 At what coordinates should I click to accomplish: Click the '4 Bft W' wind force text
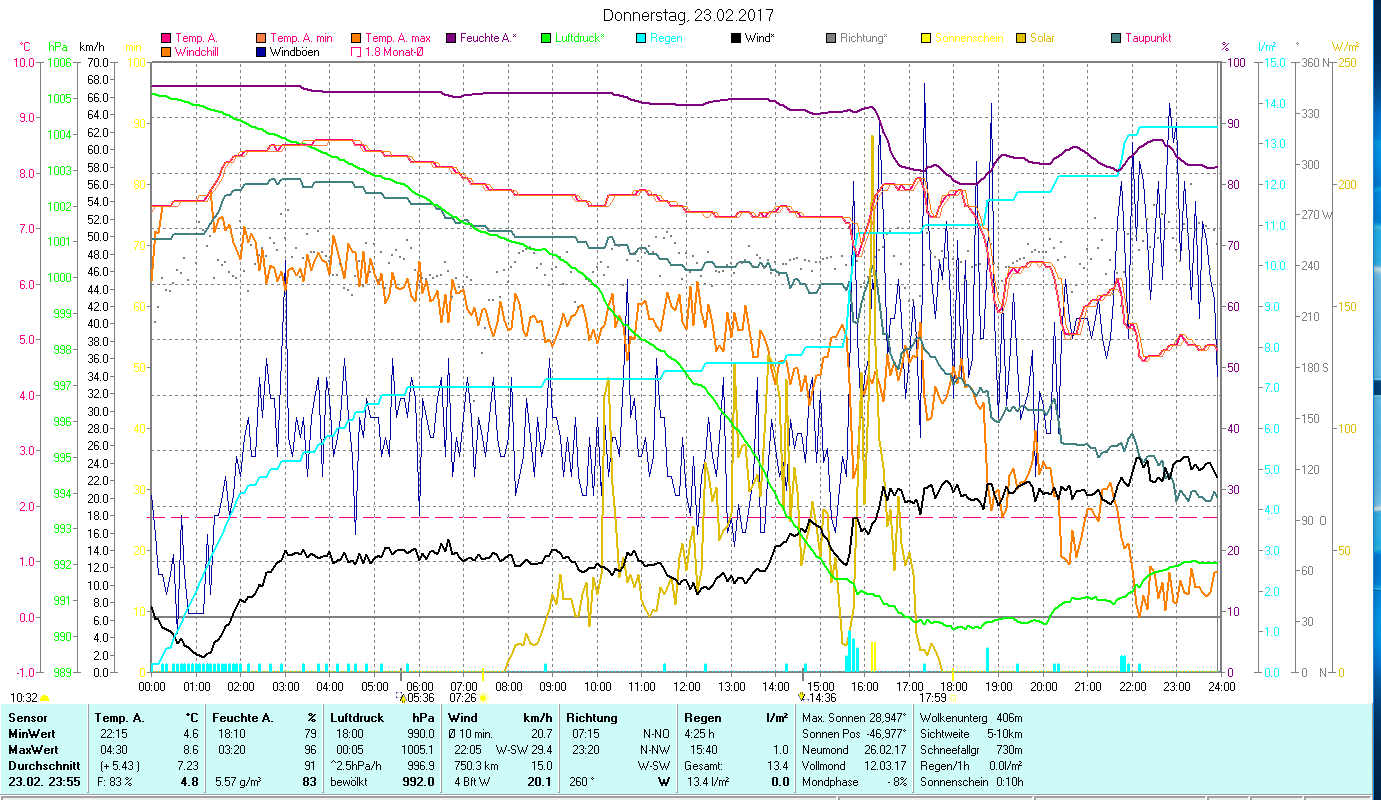(473, 782)
